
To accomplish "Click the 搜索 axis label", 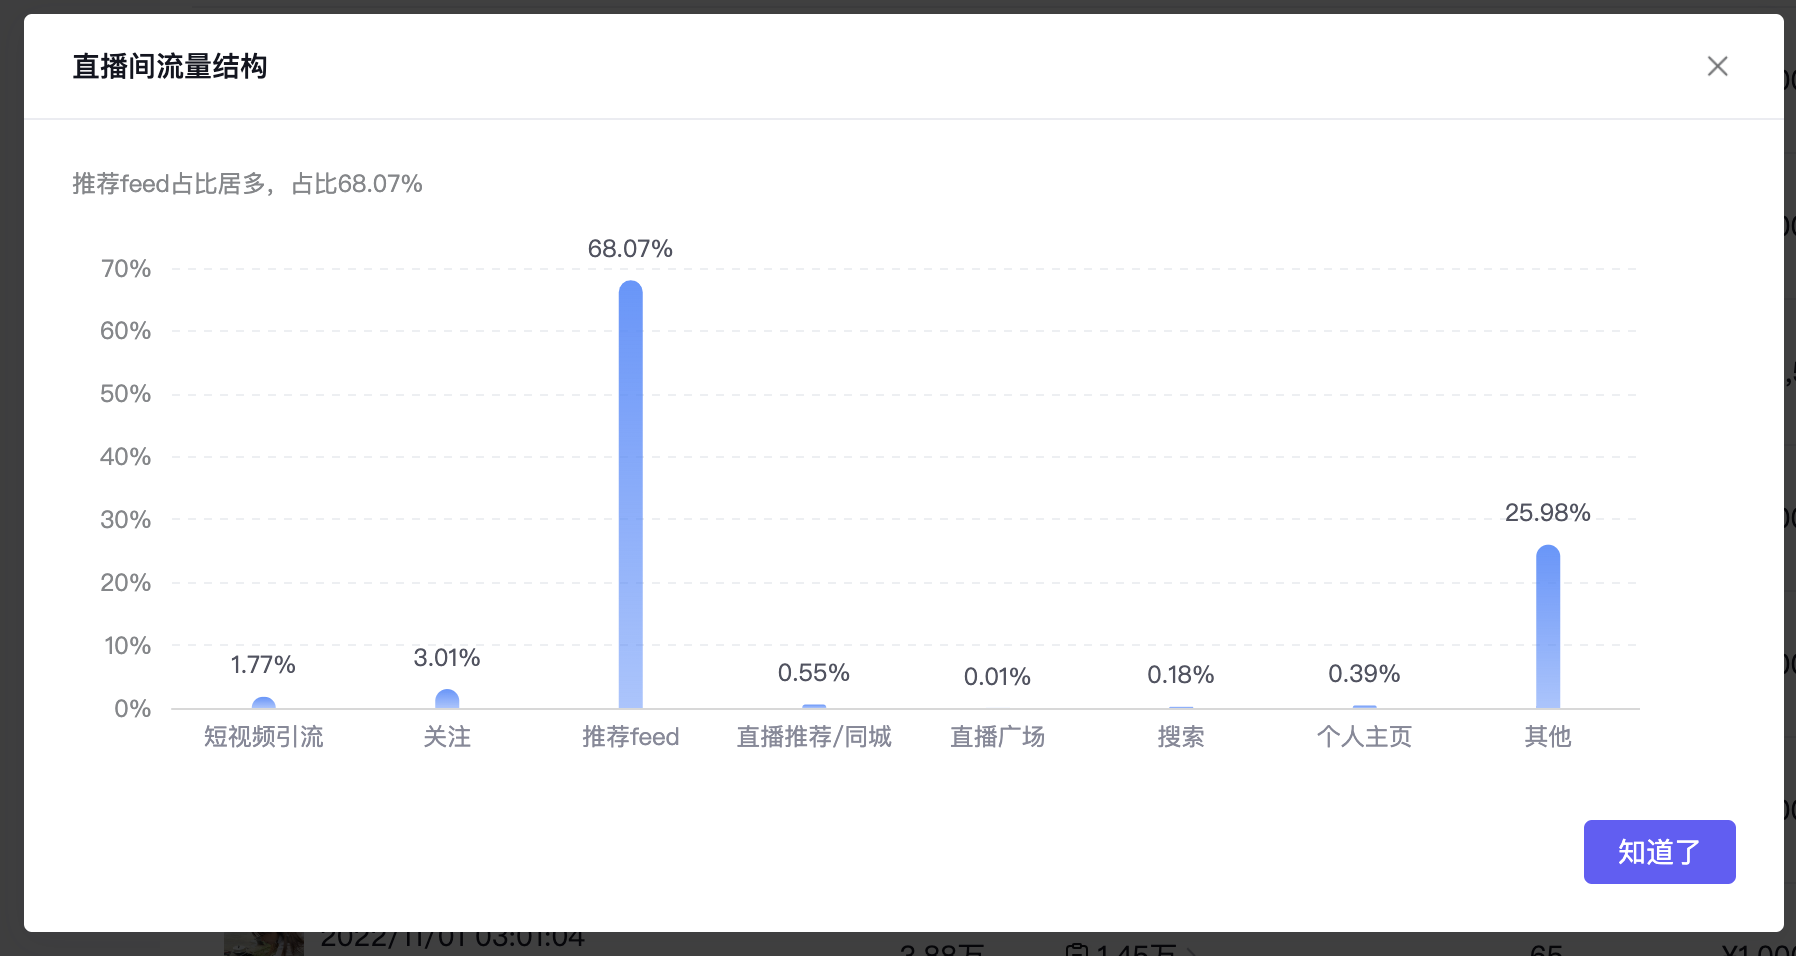I will [1181, 737].
